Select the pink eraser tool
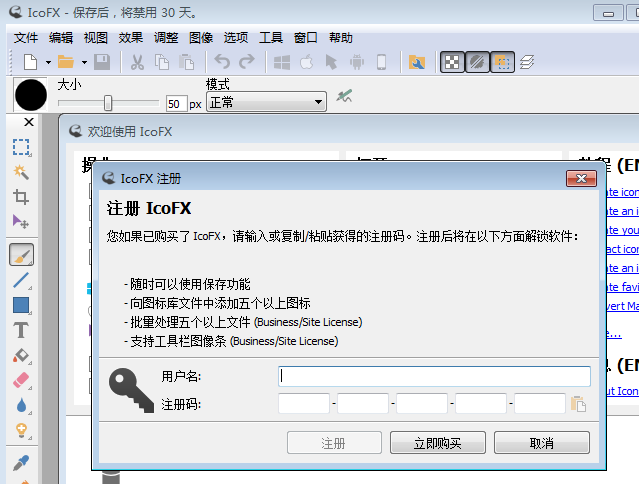Image resolution: width=639 pixels, height=484 pixels. tap(21, 380)
